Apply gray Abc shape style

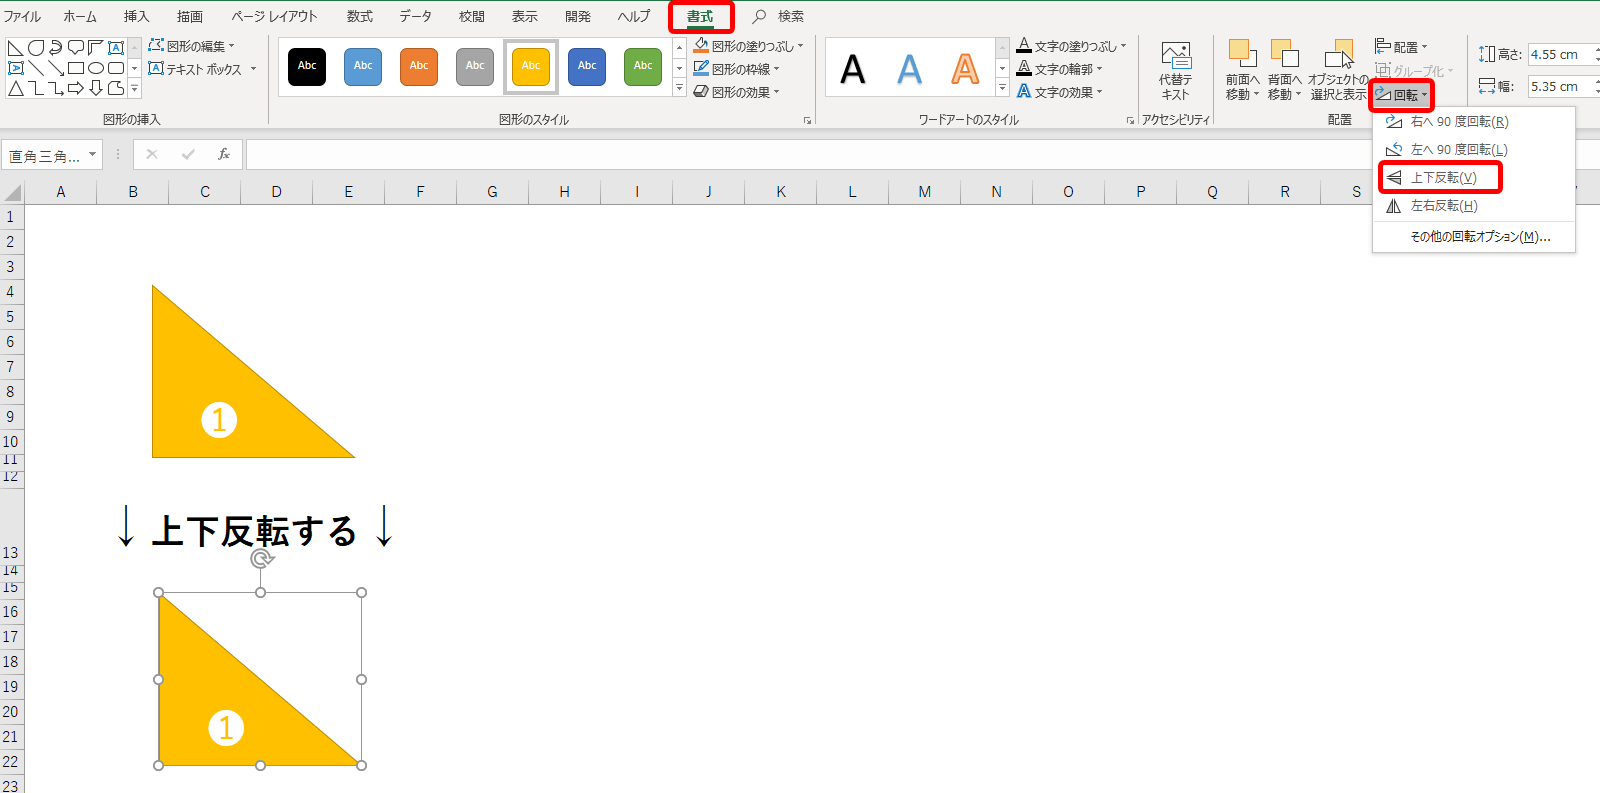475,66
